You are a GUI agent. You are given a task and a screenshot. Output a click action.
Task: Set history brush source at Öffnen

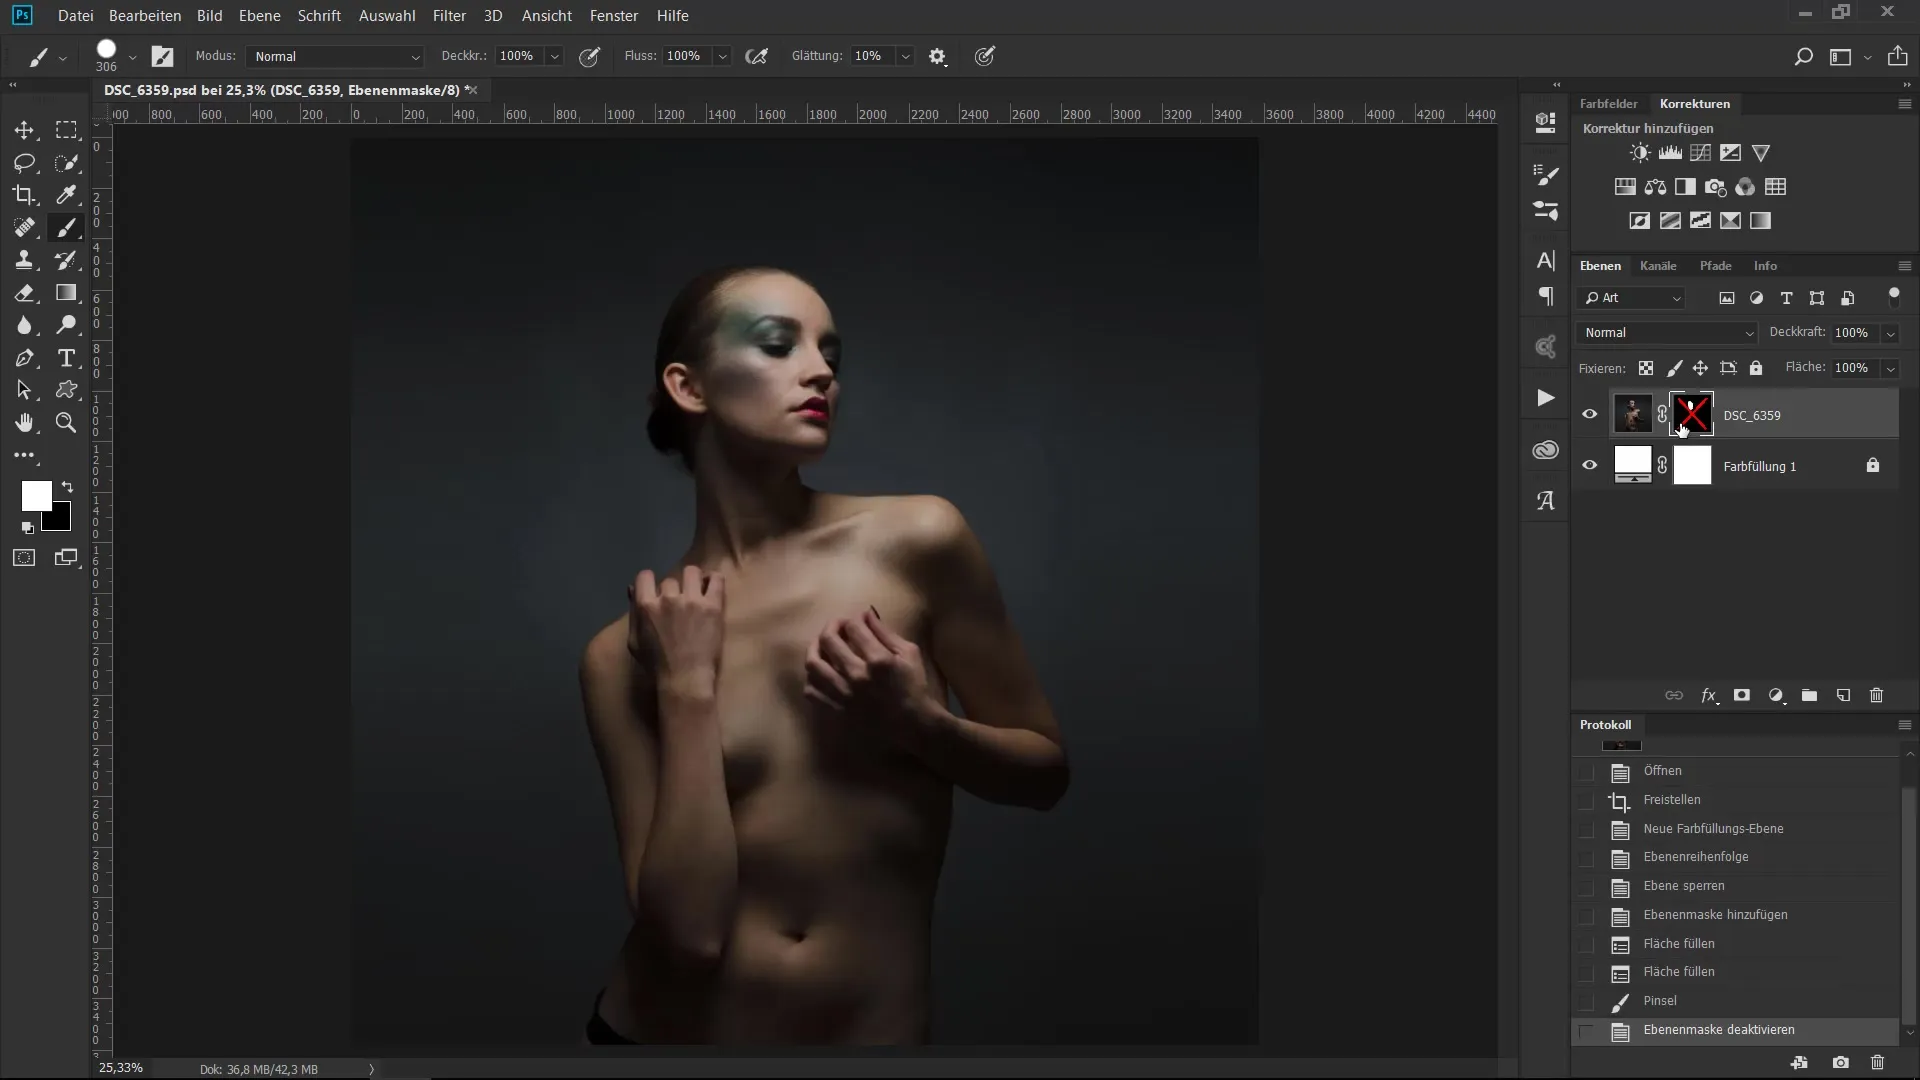1586,772
